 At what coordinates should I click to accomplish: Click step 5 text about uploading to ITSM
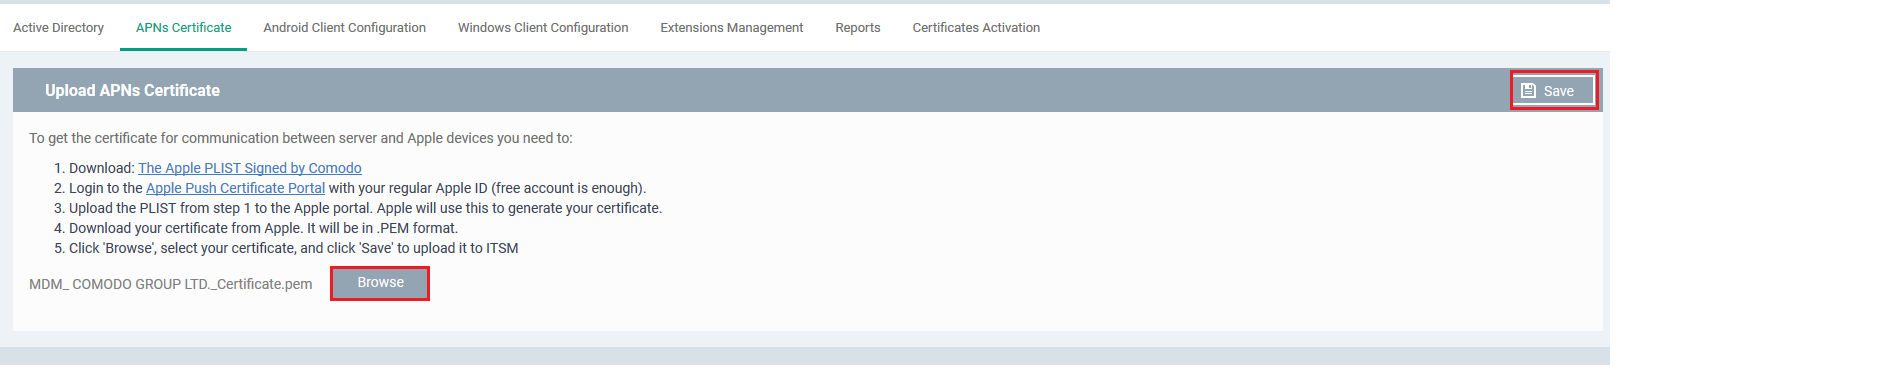click(x=293, y=248)
